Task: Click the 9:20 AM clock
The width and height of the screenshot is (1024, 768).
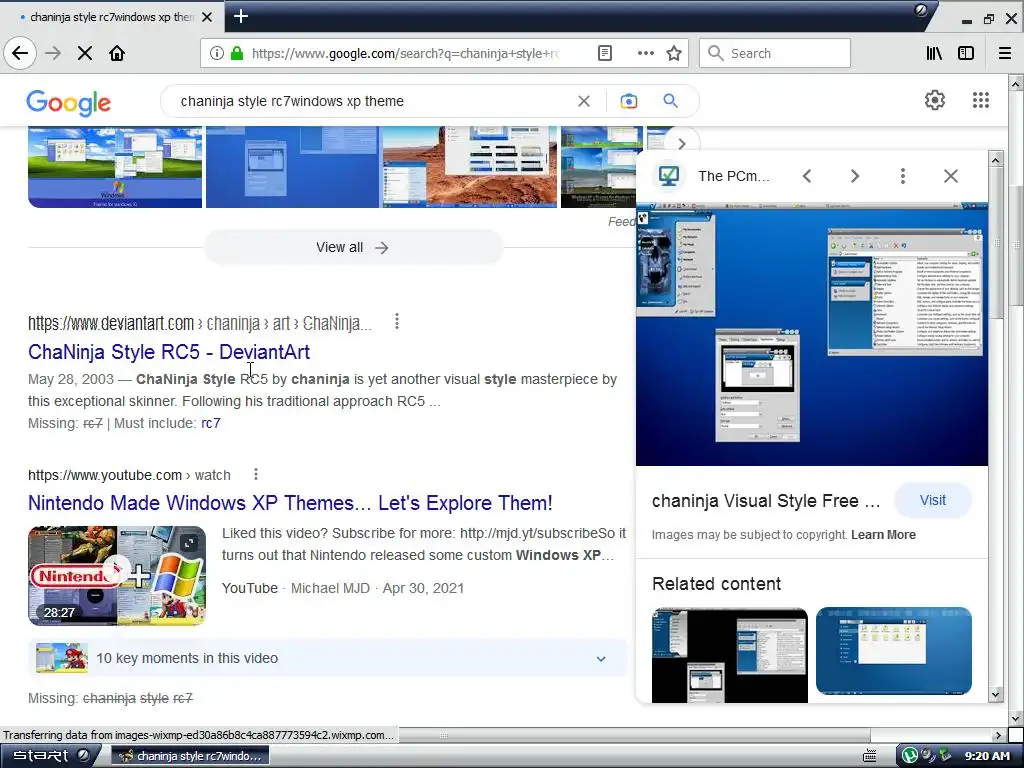Action: pyautogui.click(x=987, y=756)
